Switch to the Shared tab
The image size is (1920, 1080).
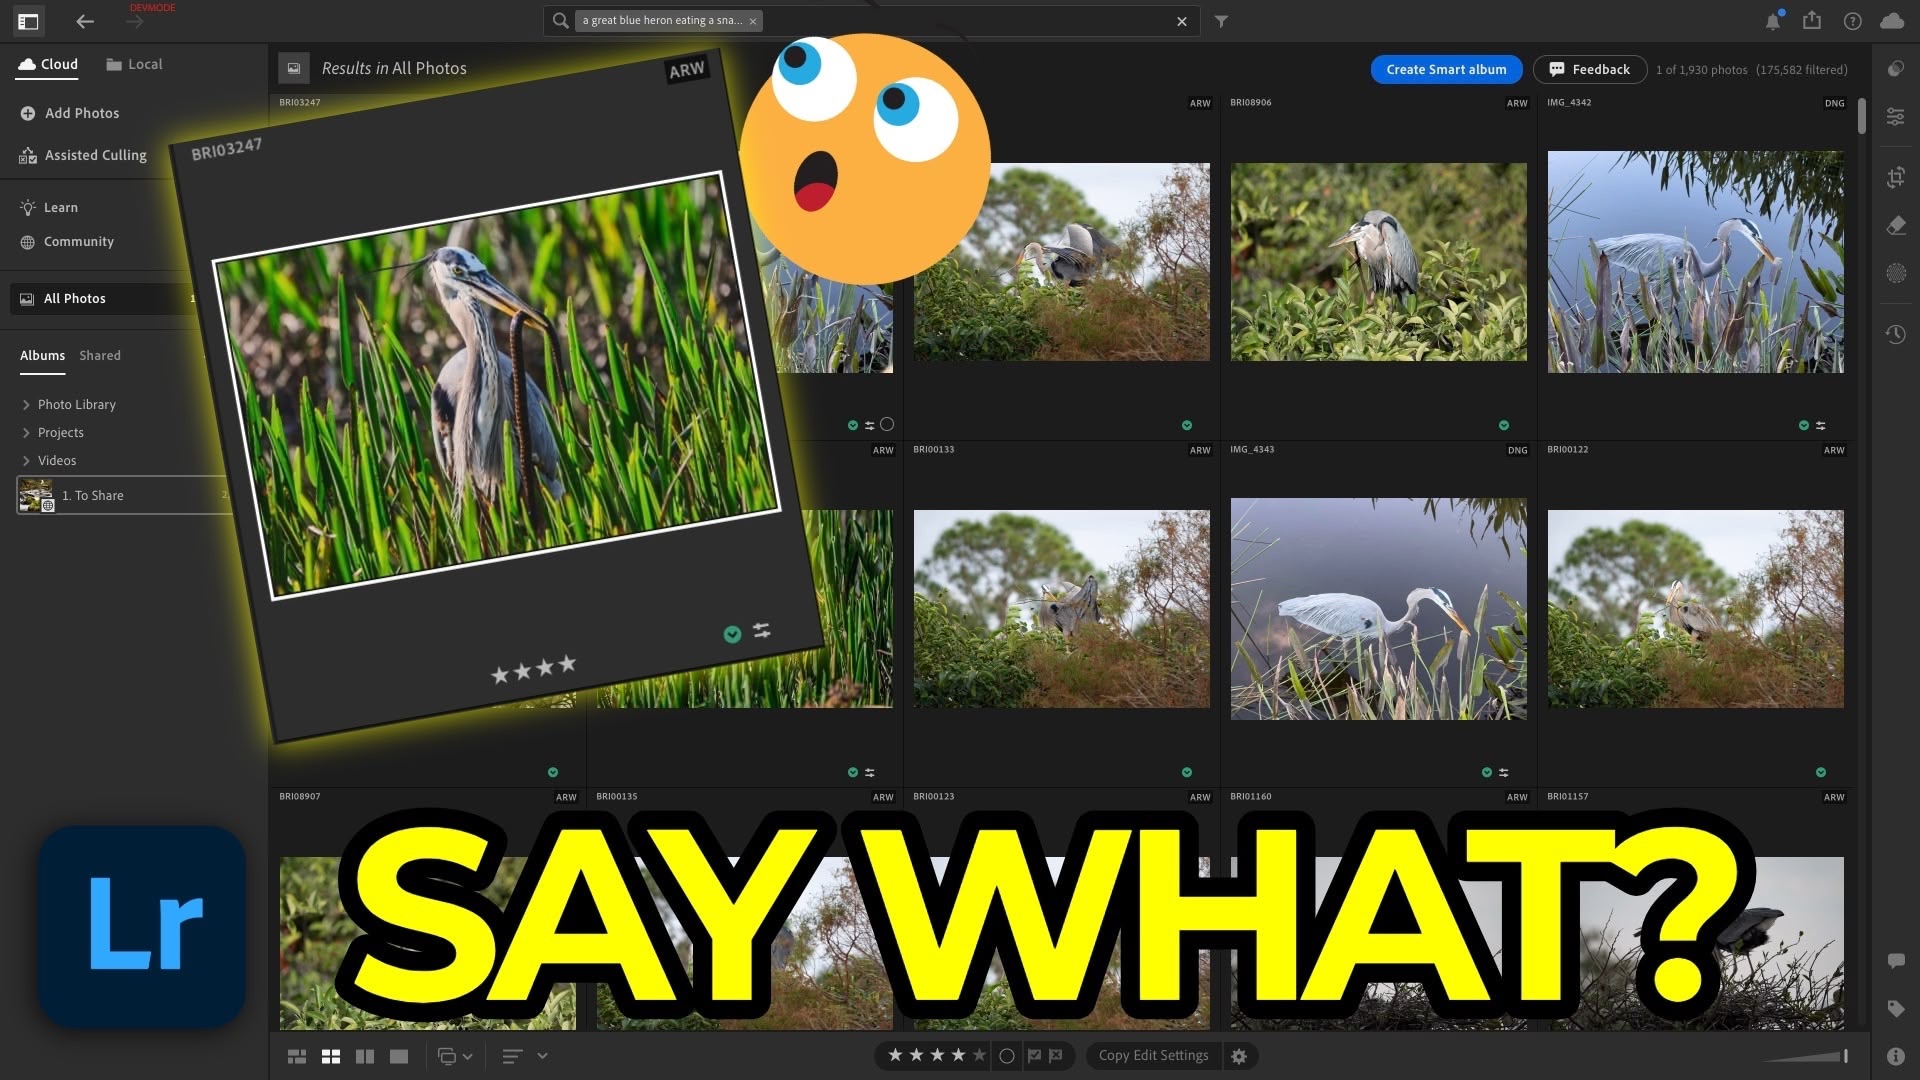point(100,356)
